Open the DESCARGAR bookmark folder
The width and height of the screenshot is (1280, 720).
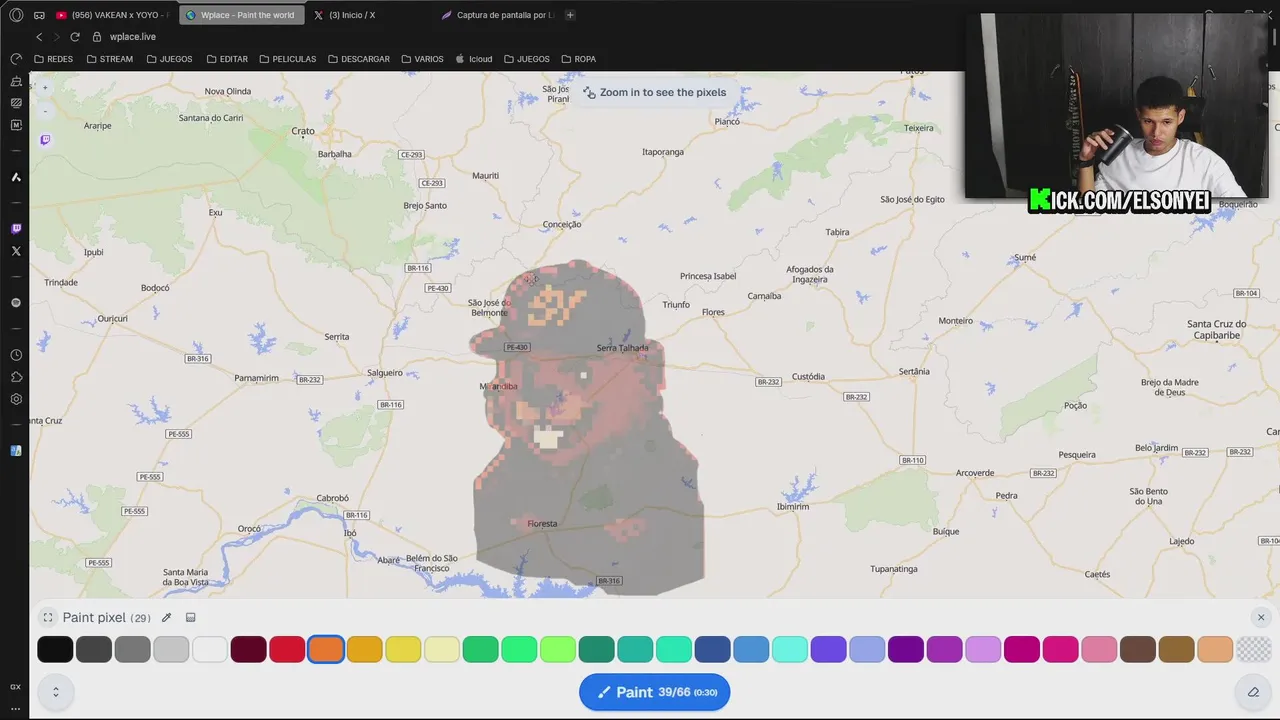pyautogui.click(x=358, y=59)
